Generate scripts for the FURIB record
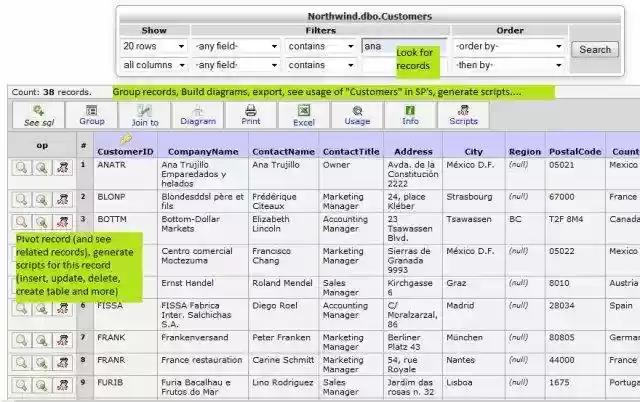This screenshot has width=640, height=402. click(62, 385)
